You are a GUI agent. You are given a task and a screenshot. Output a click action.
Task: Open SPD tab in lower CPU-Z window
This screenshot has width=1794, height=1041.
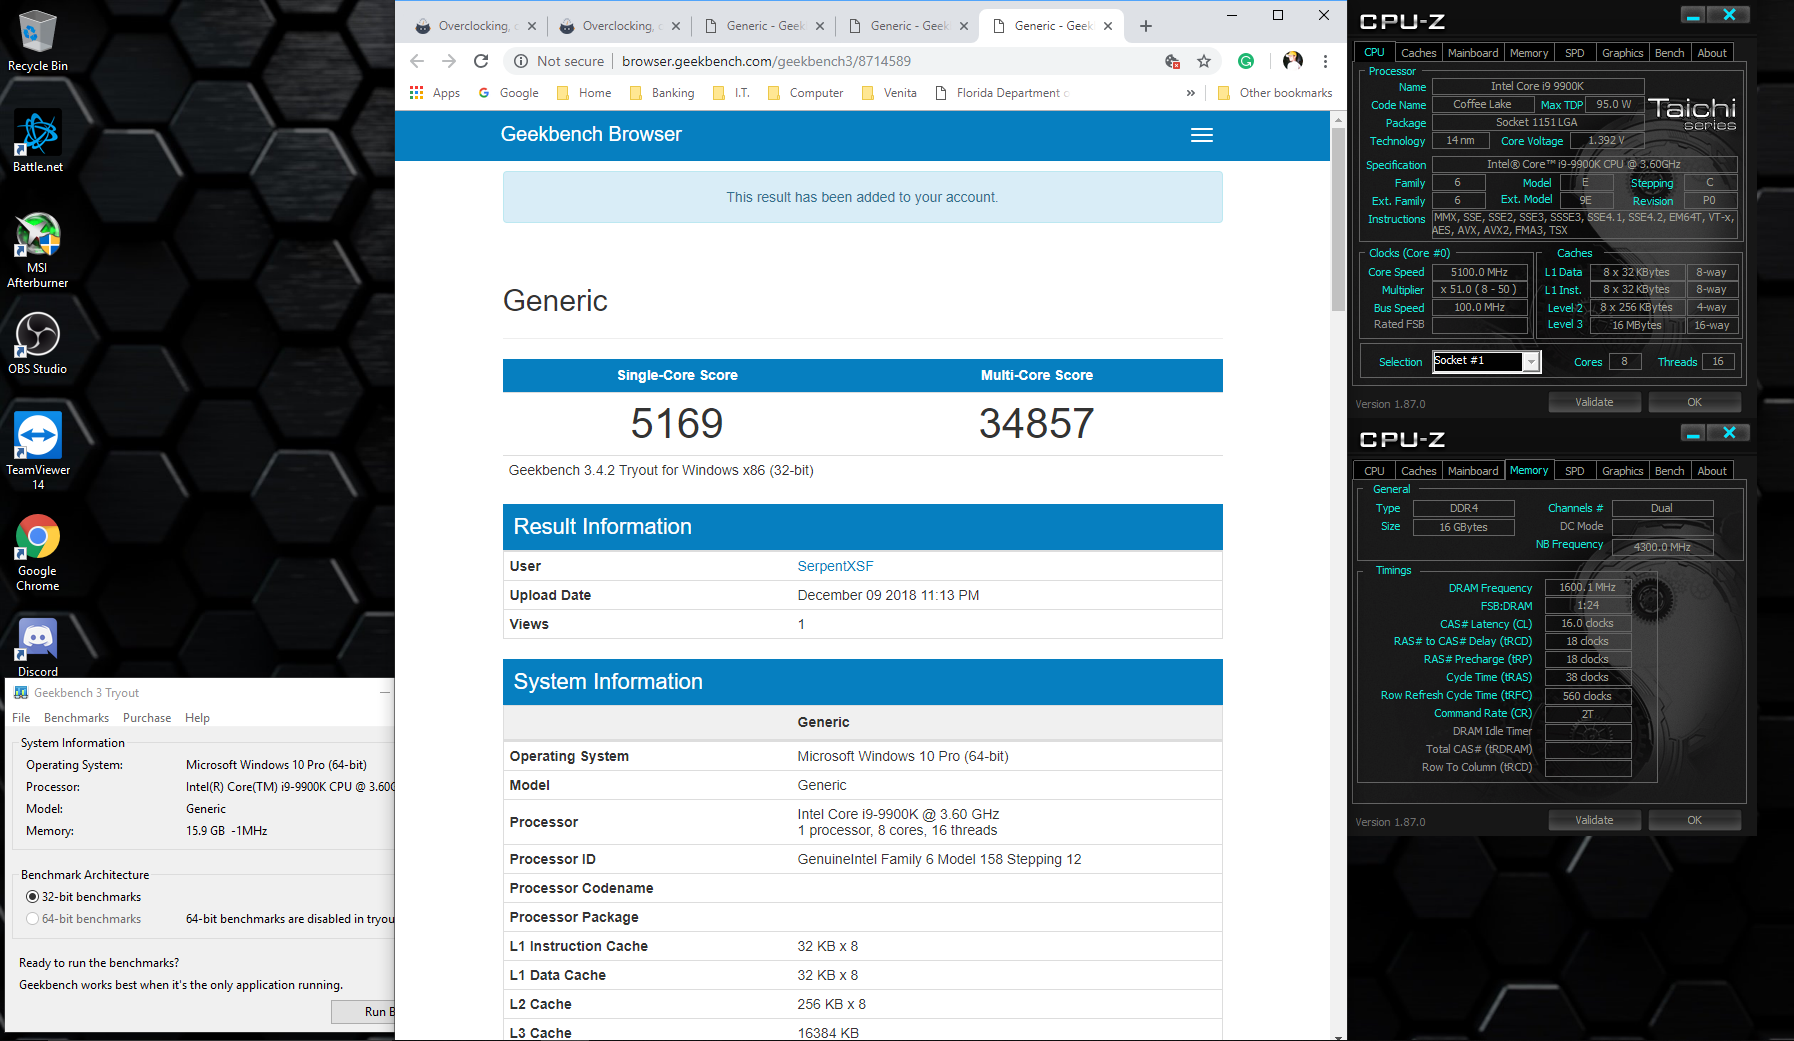[1575, 471]
